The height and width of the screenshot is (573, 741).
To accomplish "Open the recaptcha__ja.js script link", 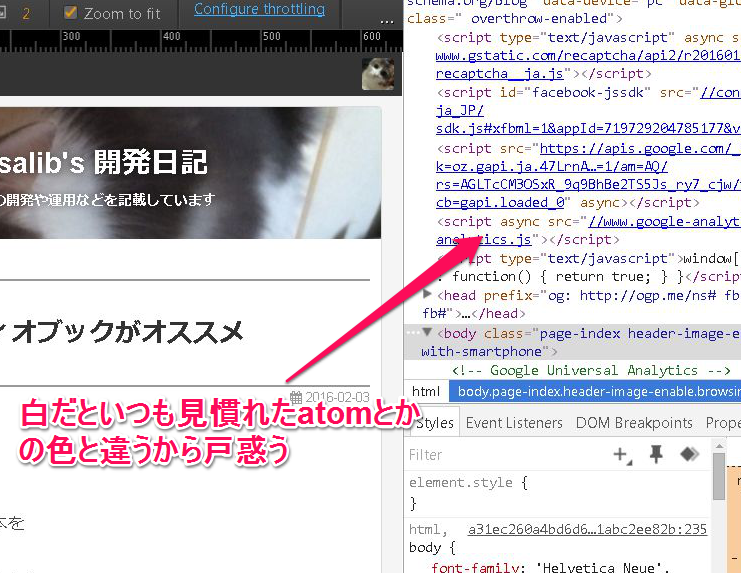I will [x=500, y=74].
